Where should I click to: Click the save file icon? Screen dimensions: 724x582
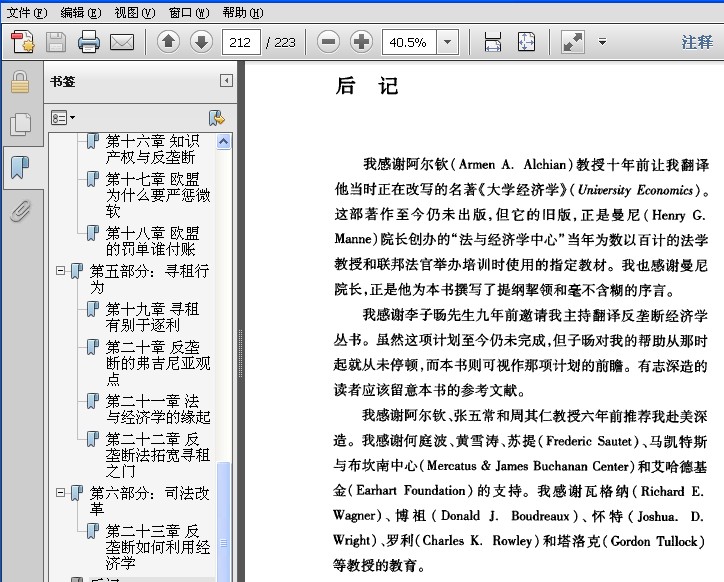(x=56, y=42)
